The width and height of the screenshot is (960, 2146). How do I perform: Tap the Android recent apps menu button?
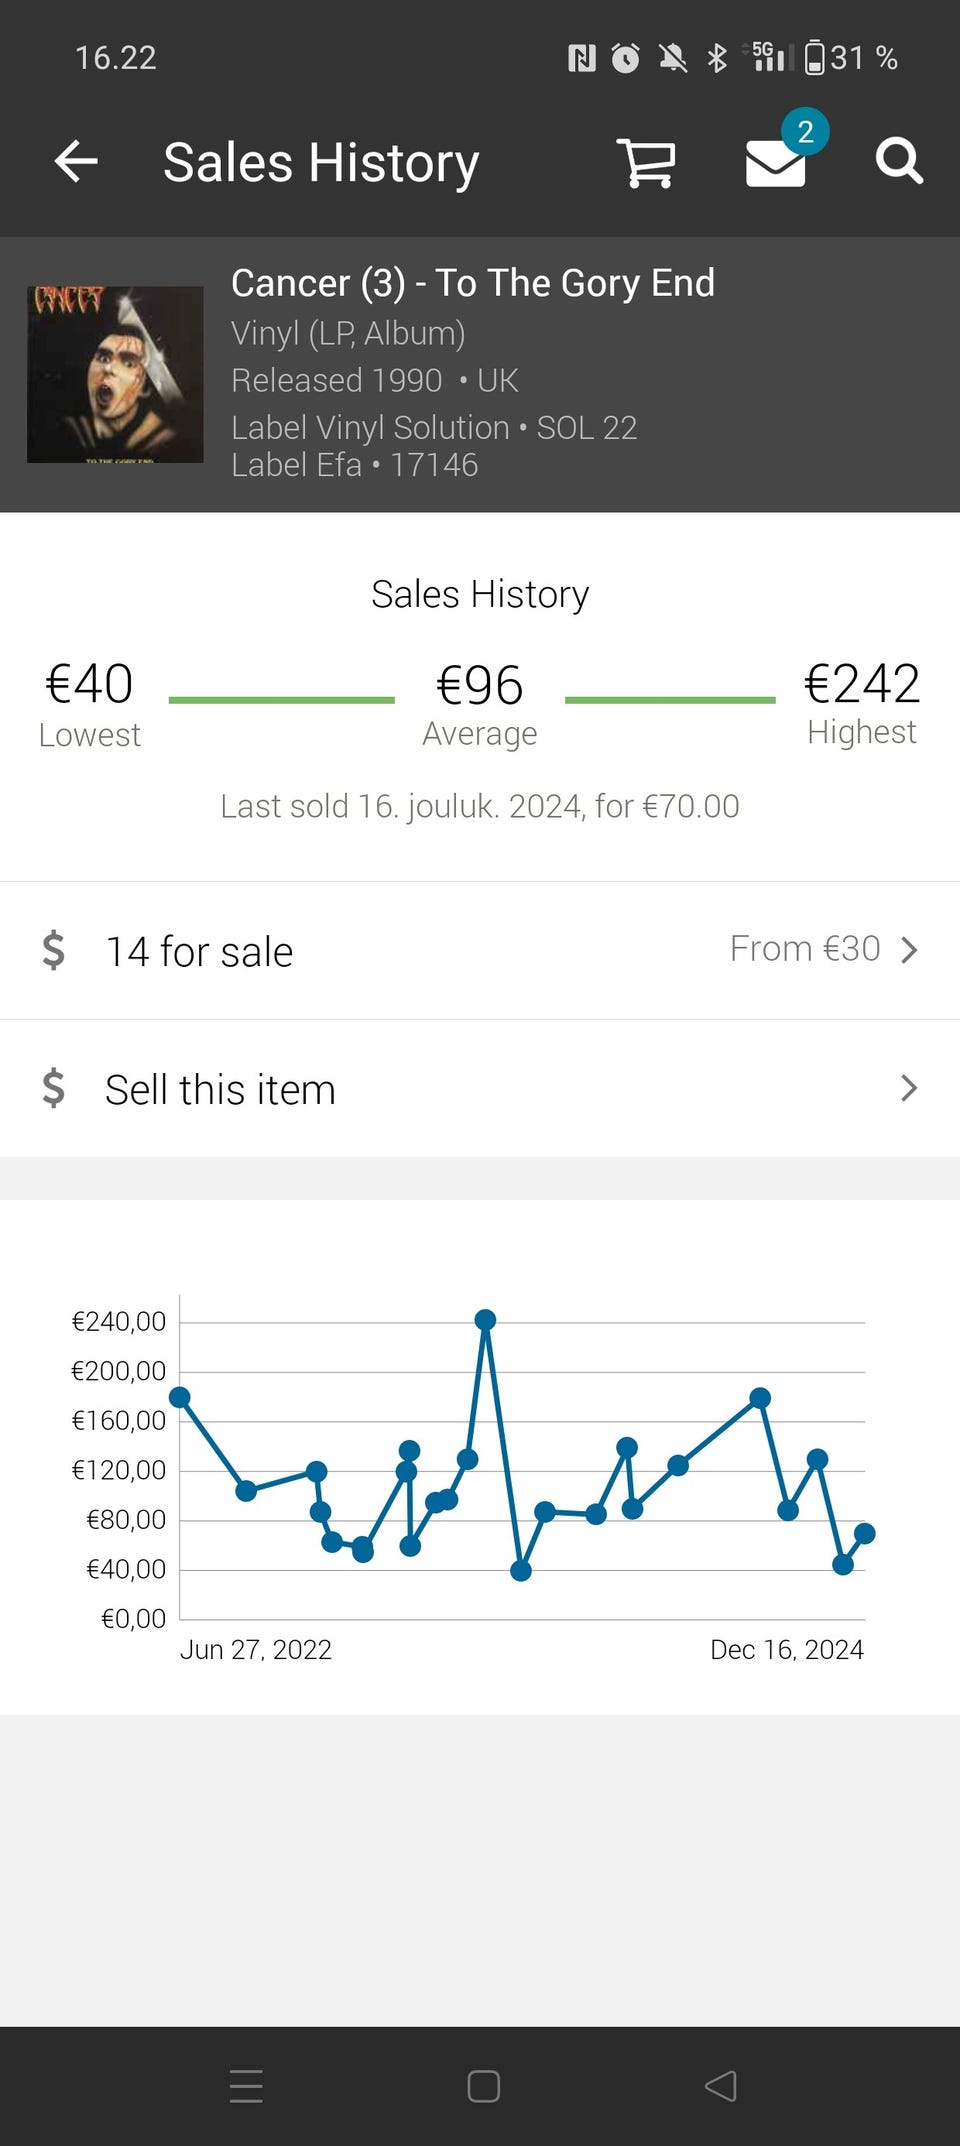(246, 2086)
